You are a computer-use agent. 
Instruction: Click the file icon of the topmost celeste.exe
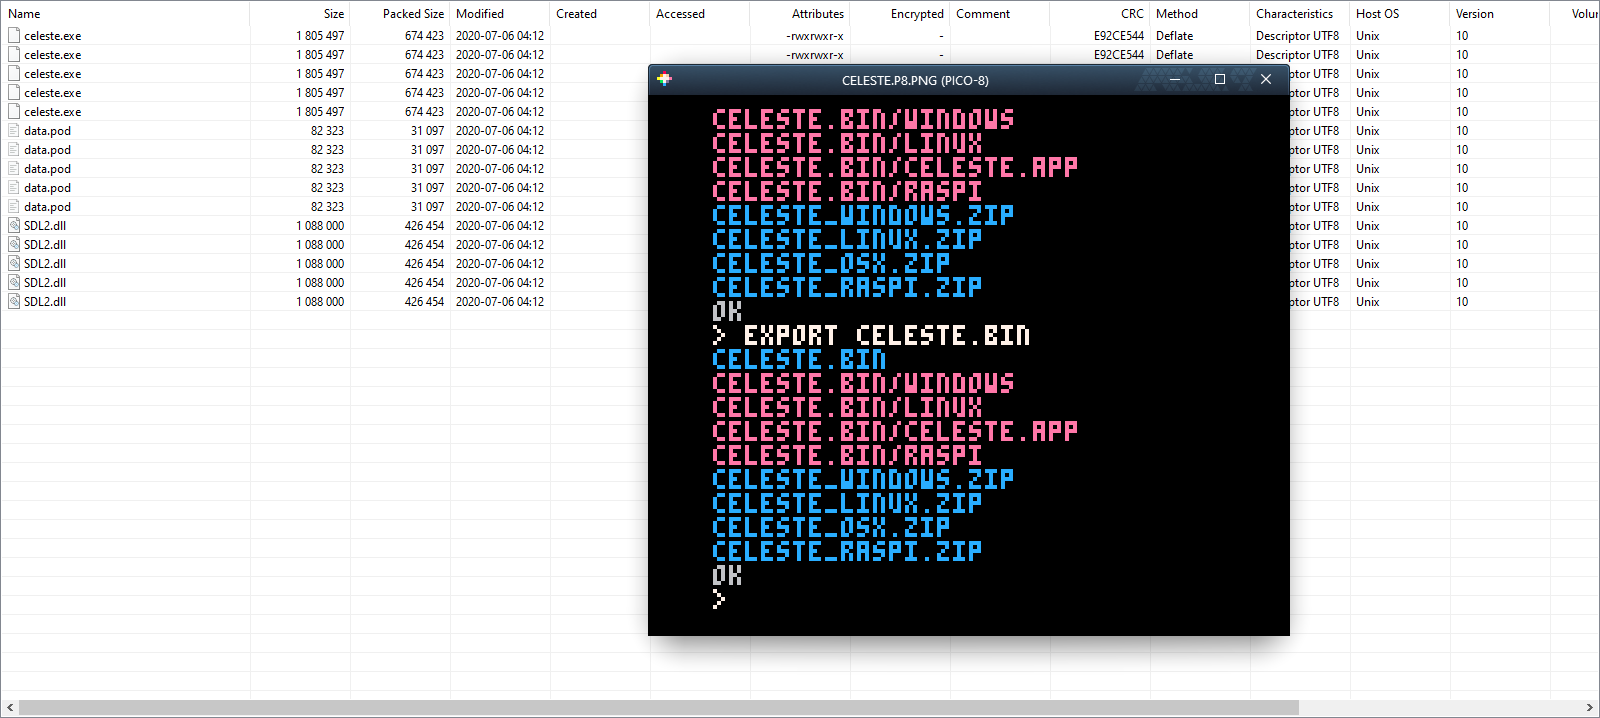[x=14, y=36]
